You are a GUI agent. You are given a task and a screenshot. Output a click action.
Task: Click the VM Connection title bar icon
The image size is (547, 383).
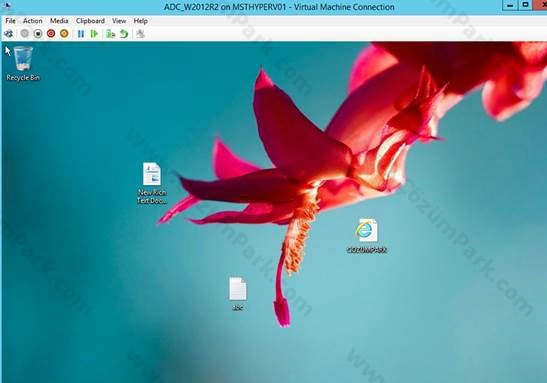(x=7, y=6)
